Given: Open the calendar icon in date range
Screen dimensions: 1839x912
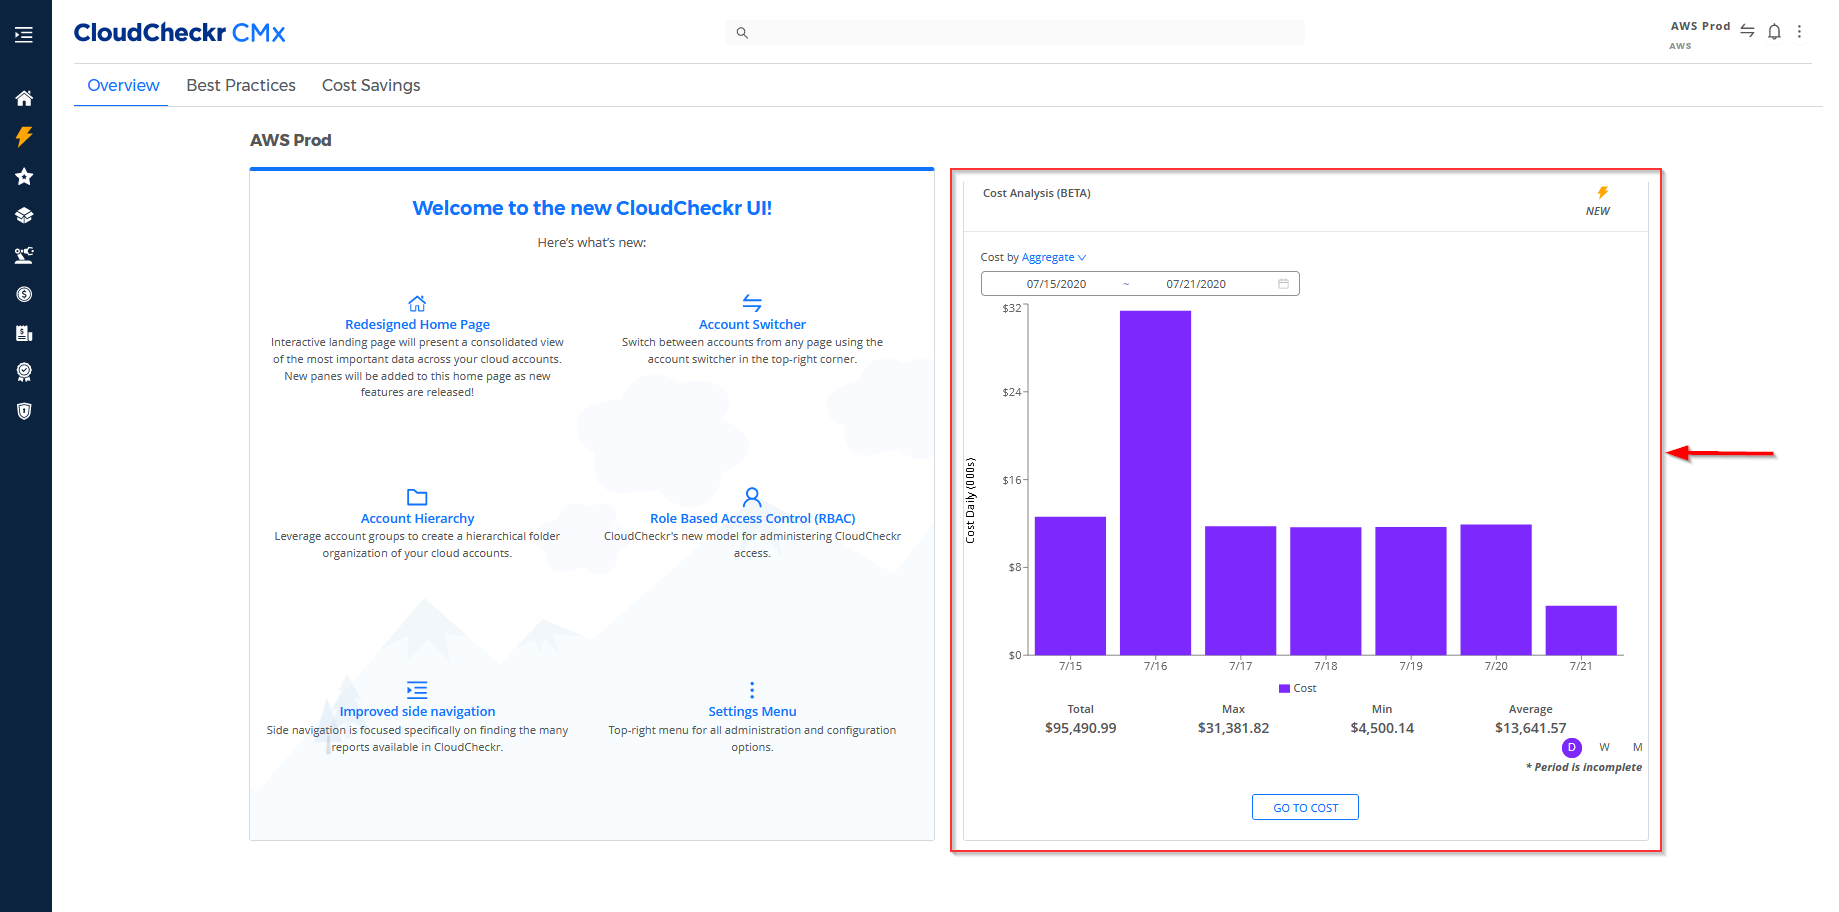Looking at the screenshot, I should coord(1283,284).
